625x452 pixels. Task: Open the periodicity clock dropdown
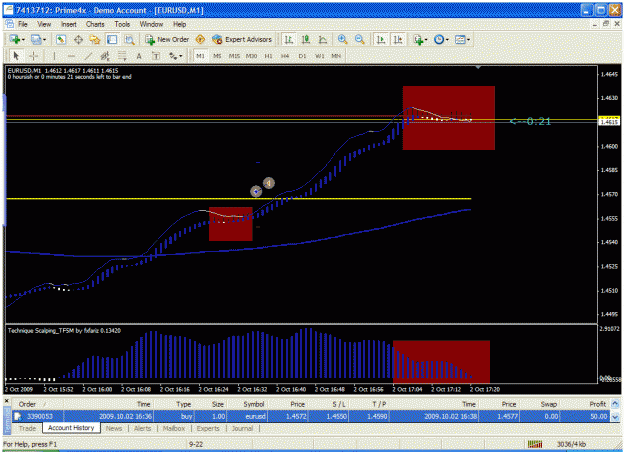click(x=441, y=39)
